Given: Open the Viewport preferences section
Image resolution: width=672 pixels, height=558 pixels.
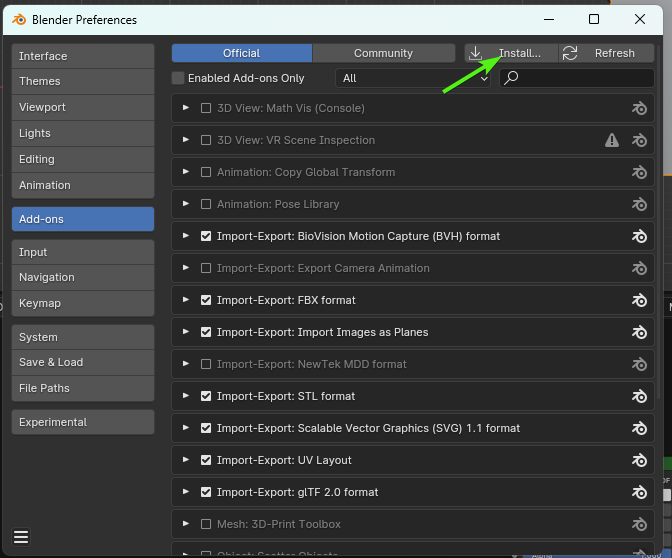Looking at the screenshot, I should tap(83, 107).
